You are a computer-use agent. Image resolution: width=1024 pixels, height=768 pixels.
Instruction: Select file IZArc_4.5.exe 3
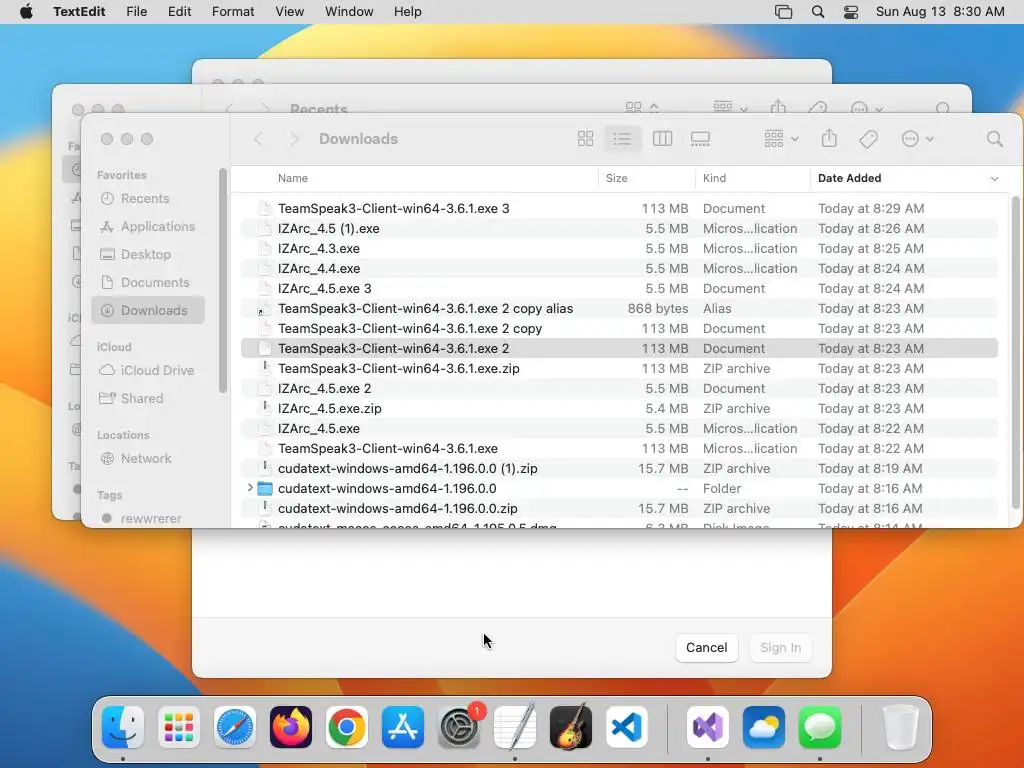pyautogui.click(x=619, y=288)
